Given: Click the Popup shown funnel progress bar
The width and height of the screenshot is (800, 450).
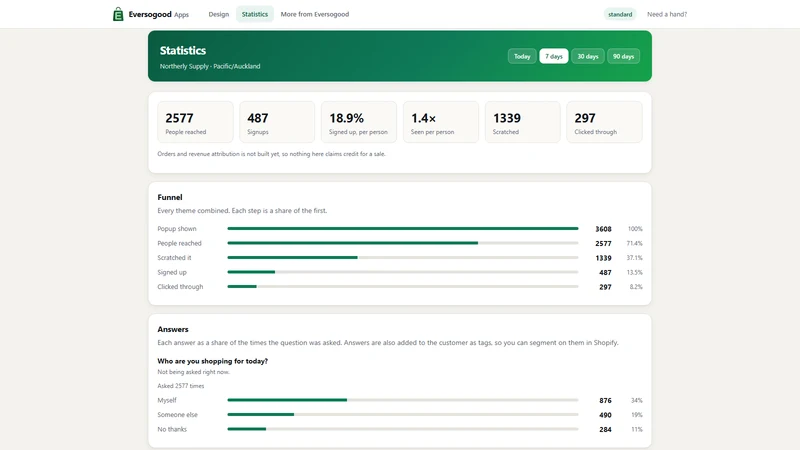Looking at the screenshot, I should point(403,229).
